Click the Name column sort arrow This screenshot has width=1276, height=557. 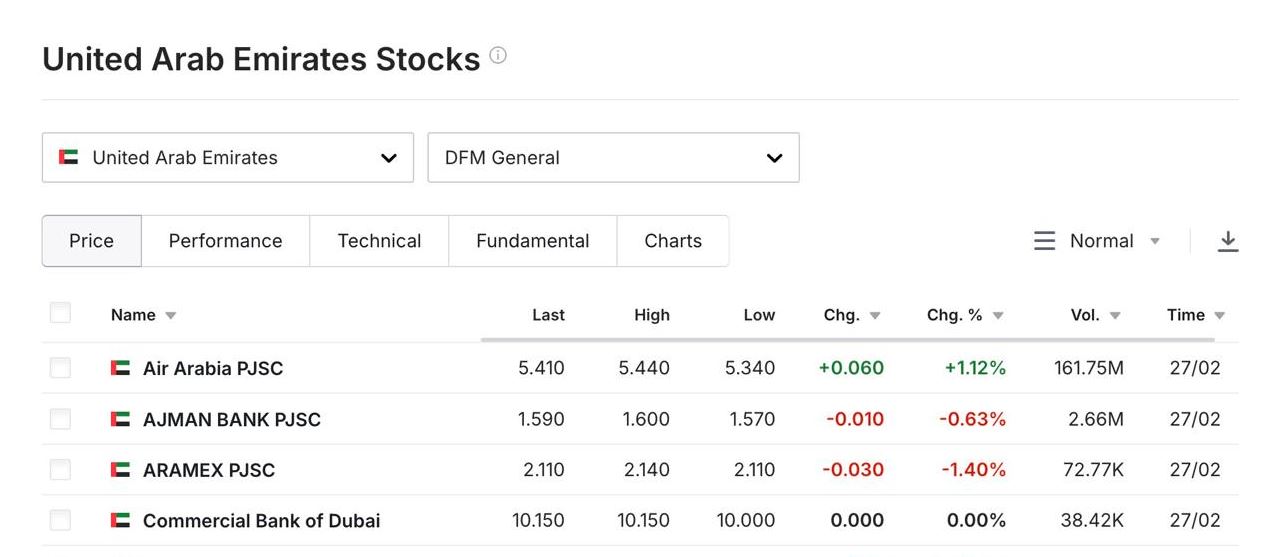pos(171,316)
